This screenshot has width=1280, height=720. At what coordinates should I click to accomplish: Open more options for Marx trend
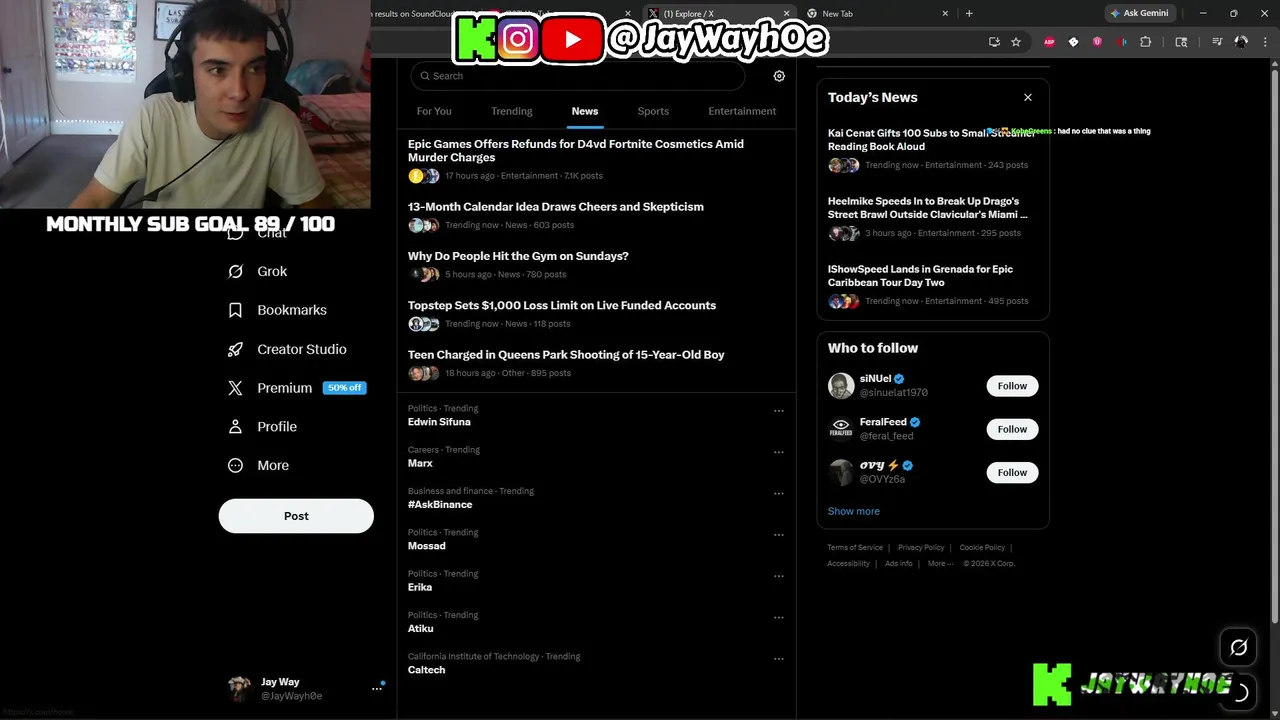[779, 452]
